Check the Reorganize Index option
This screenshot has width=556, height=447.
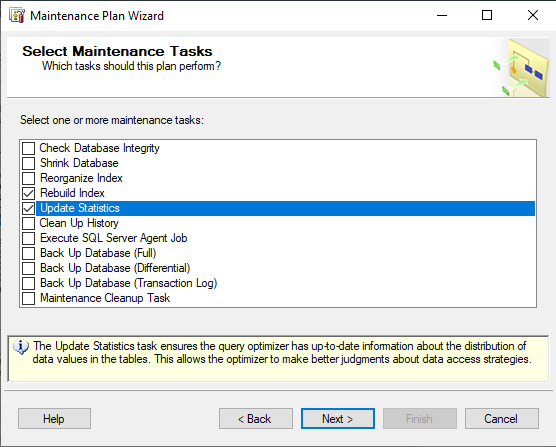29,178
